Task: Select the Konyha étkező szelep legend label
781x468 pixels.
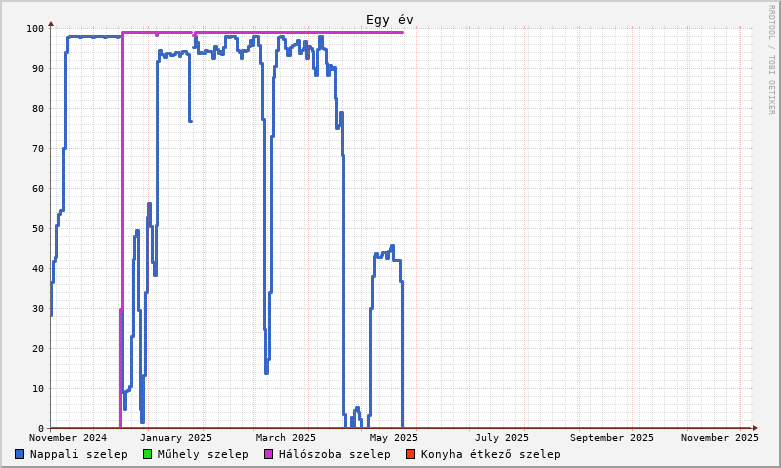Action: coord(490,454)
